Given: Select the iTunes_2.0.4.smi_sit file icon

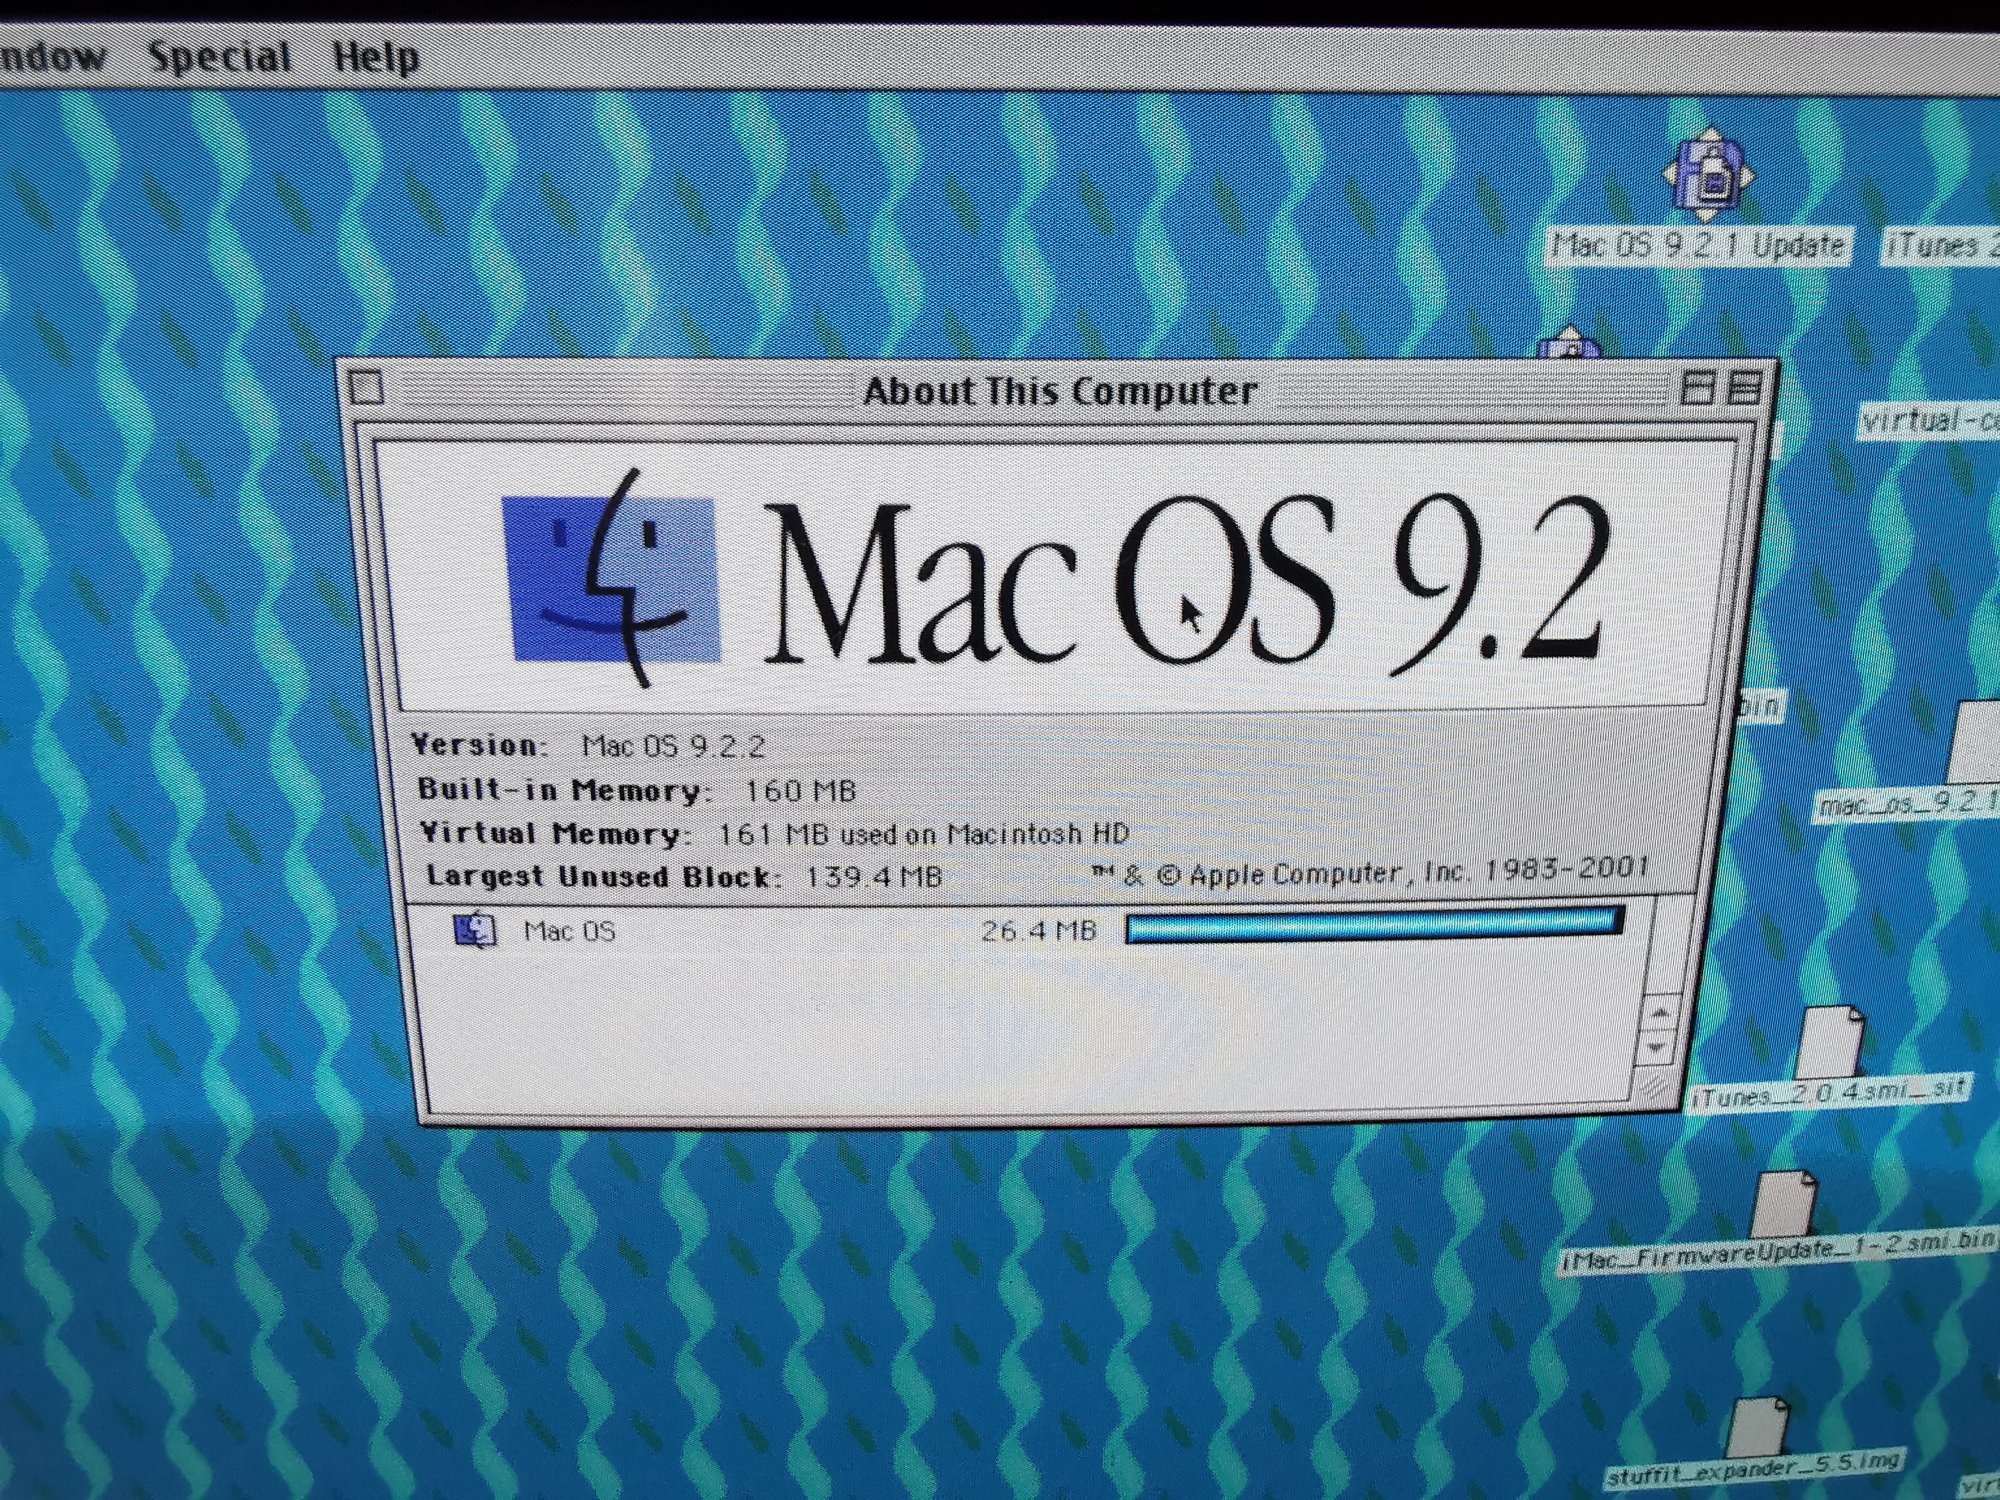Looking at the screenshot, I should pyautogui.click(x=1830, y=1042).
